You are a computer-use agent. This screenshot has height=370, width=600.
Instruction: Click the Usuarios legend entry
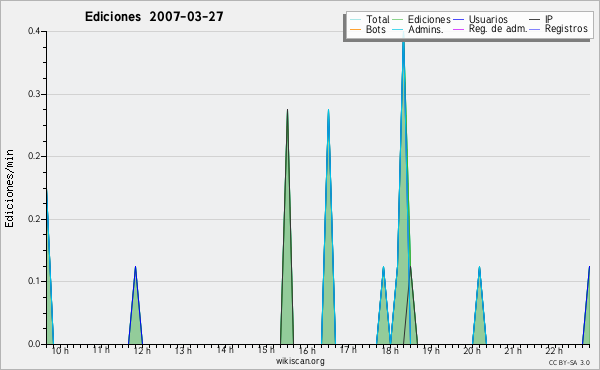coord(480,19)
